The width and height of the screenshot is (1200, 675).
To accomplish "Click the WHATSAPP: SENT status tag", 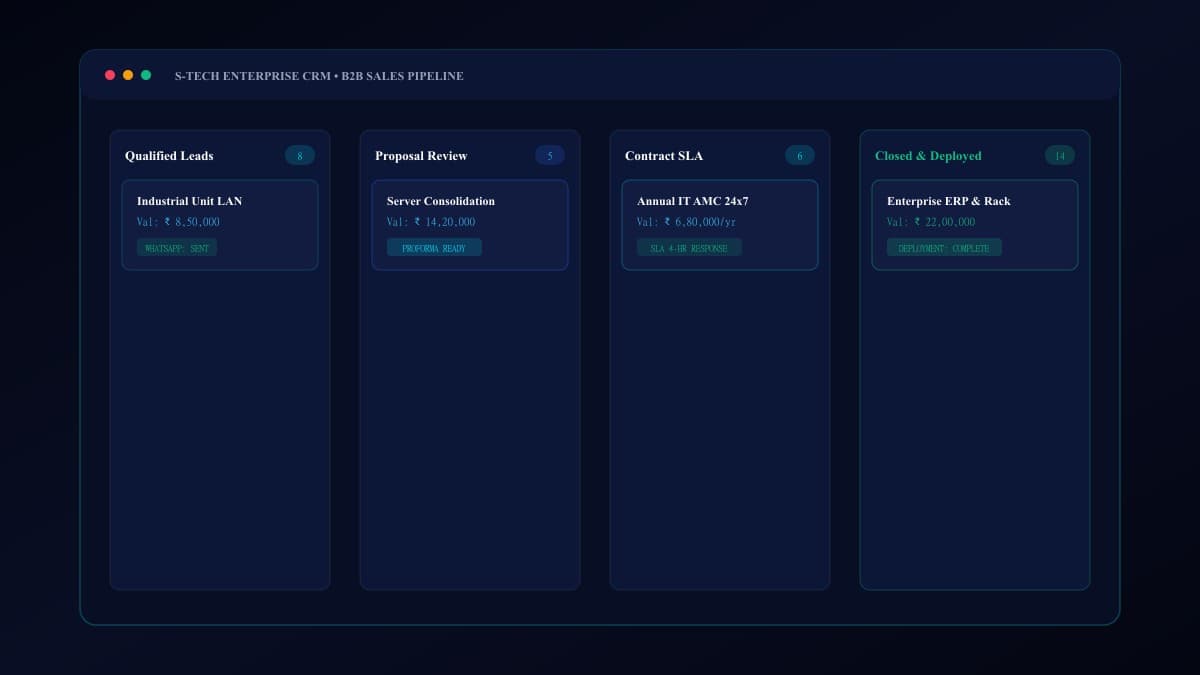I will pos(177,247).
